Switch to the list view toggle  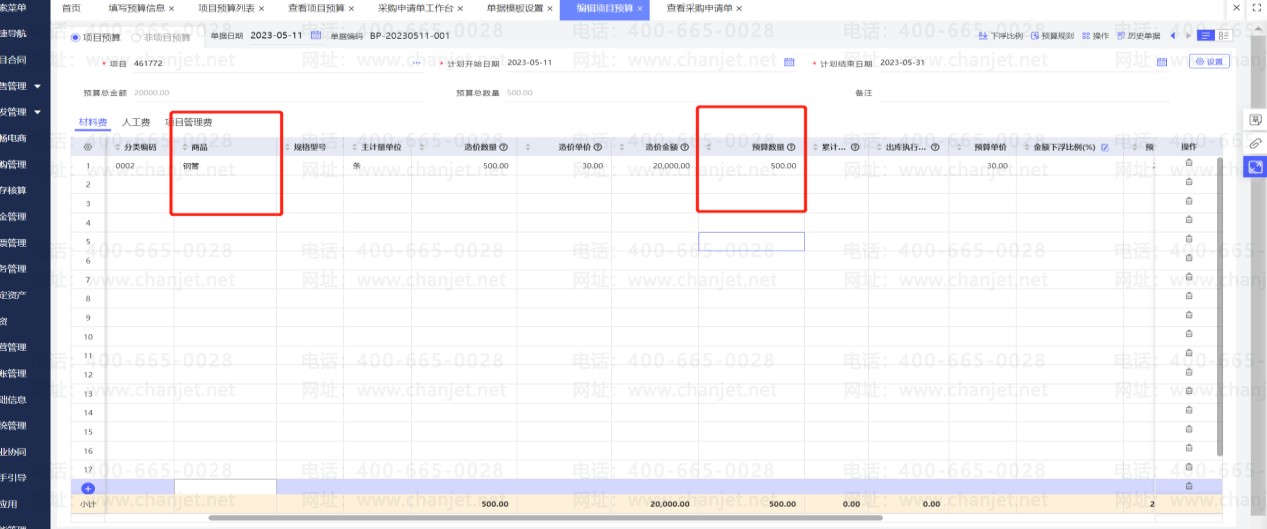click(x=1207, y=36)
